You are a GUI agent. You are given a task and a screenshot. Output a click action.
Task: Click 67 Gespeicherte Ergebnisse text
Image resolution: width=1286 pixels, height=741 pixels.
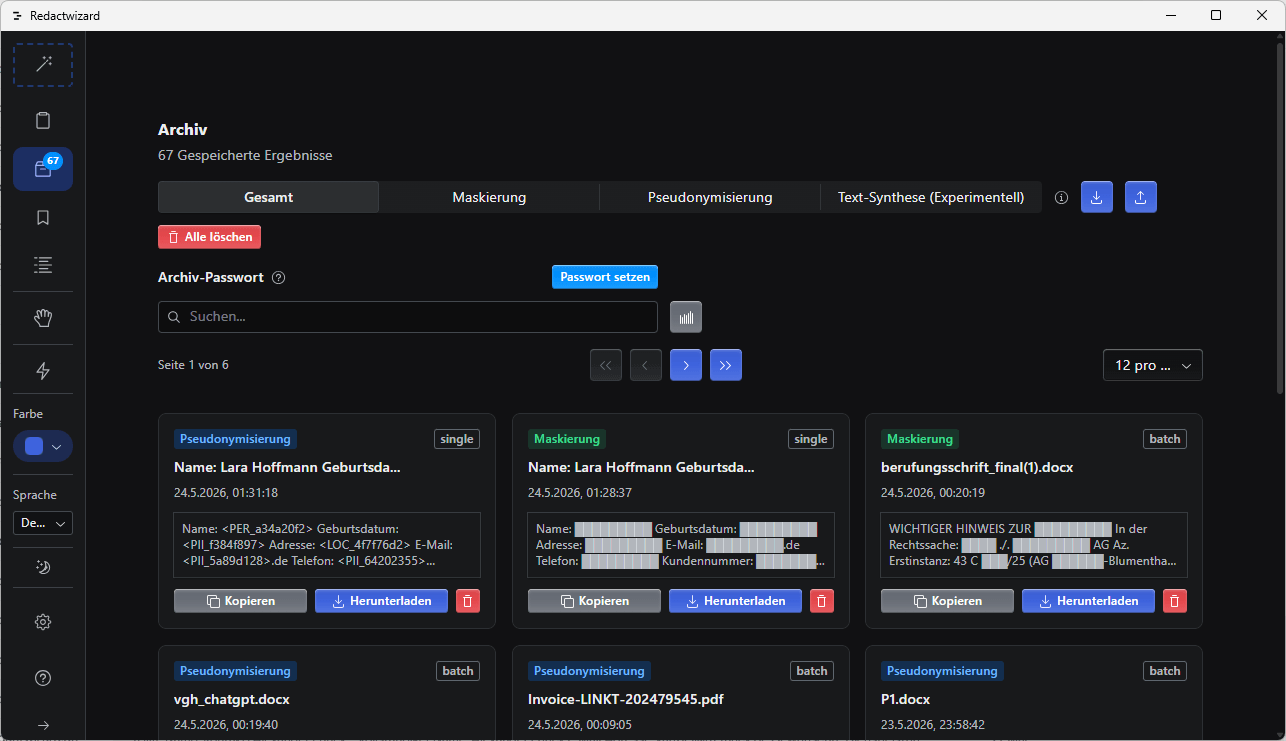[x=245, y=156]
